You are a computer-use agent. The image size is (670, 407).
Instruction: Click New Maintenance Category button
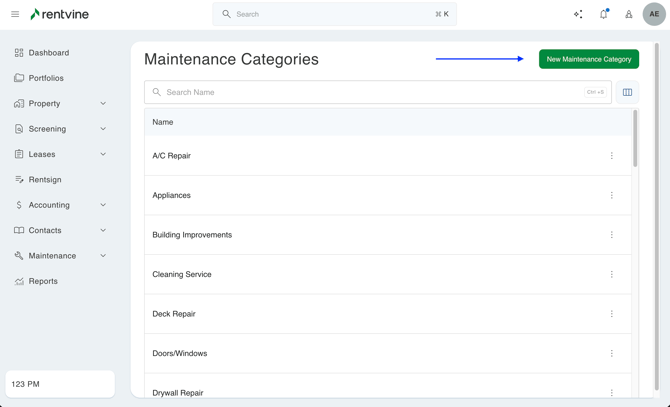[x=588, y=59]
